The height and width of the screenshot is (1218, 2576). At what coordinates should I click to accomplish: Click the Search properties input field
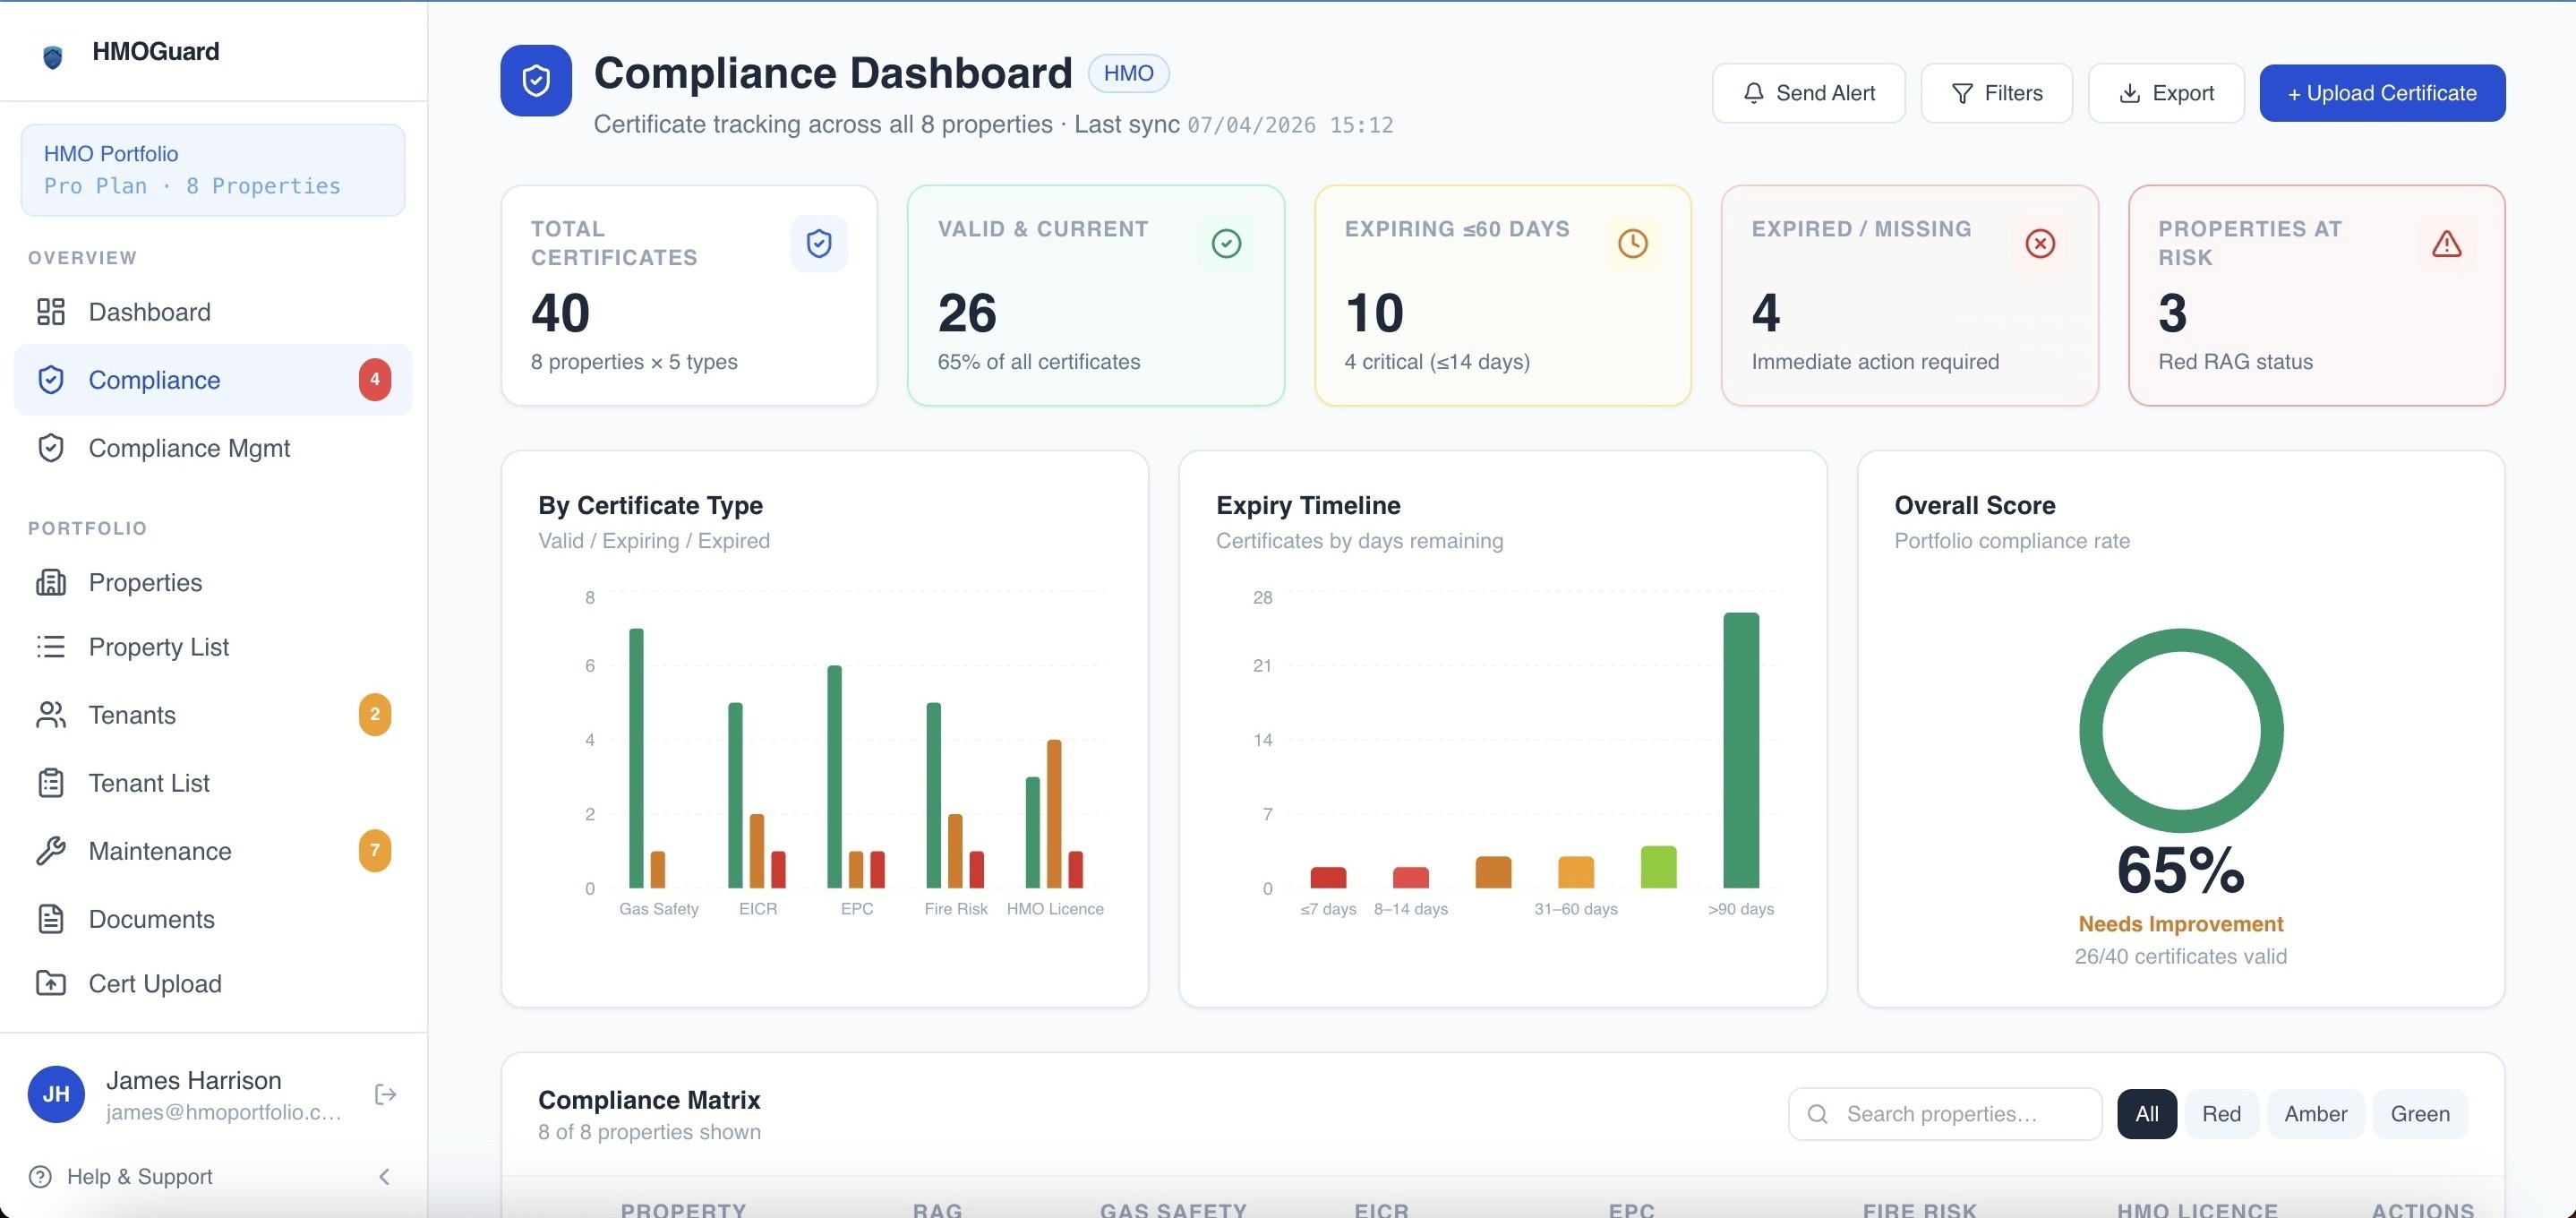[x=1944, y=1114]
